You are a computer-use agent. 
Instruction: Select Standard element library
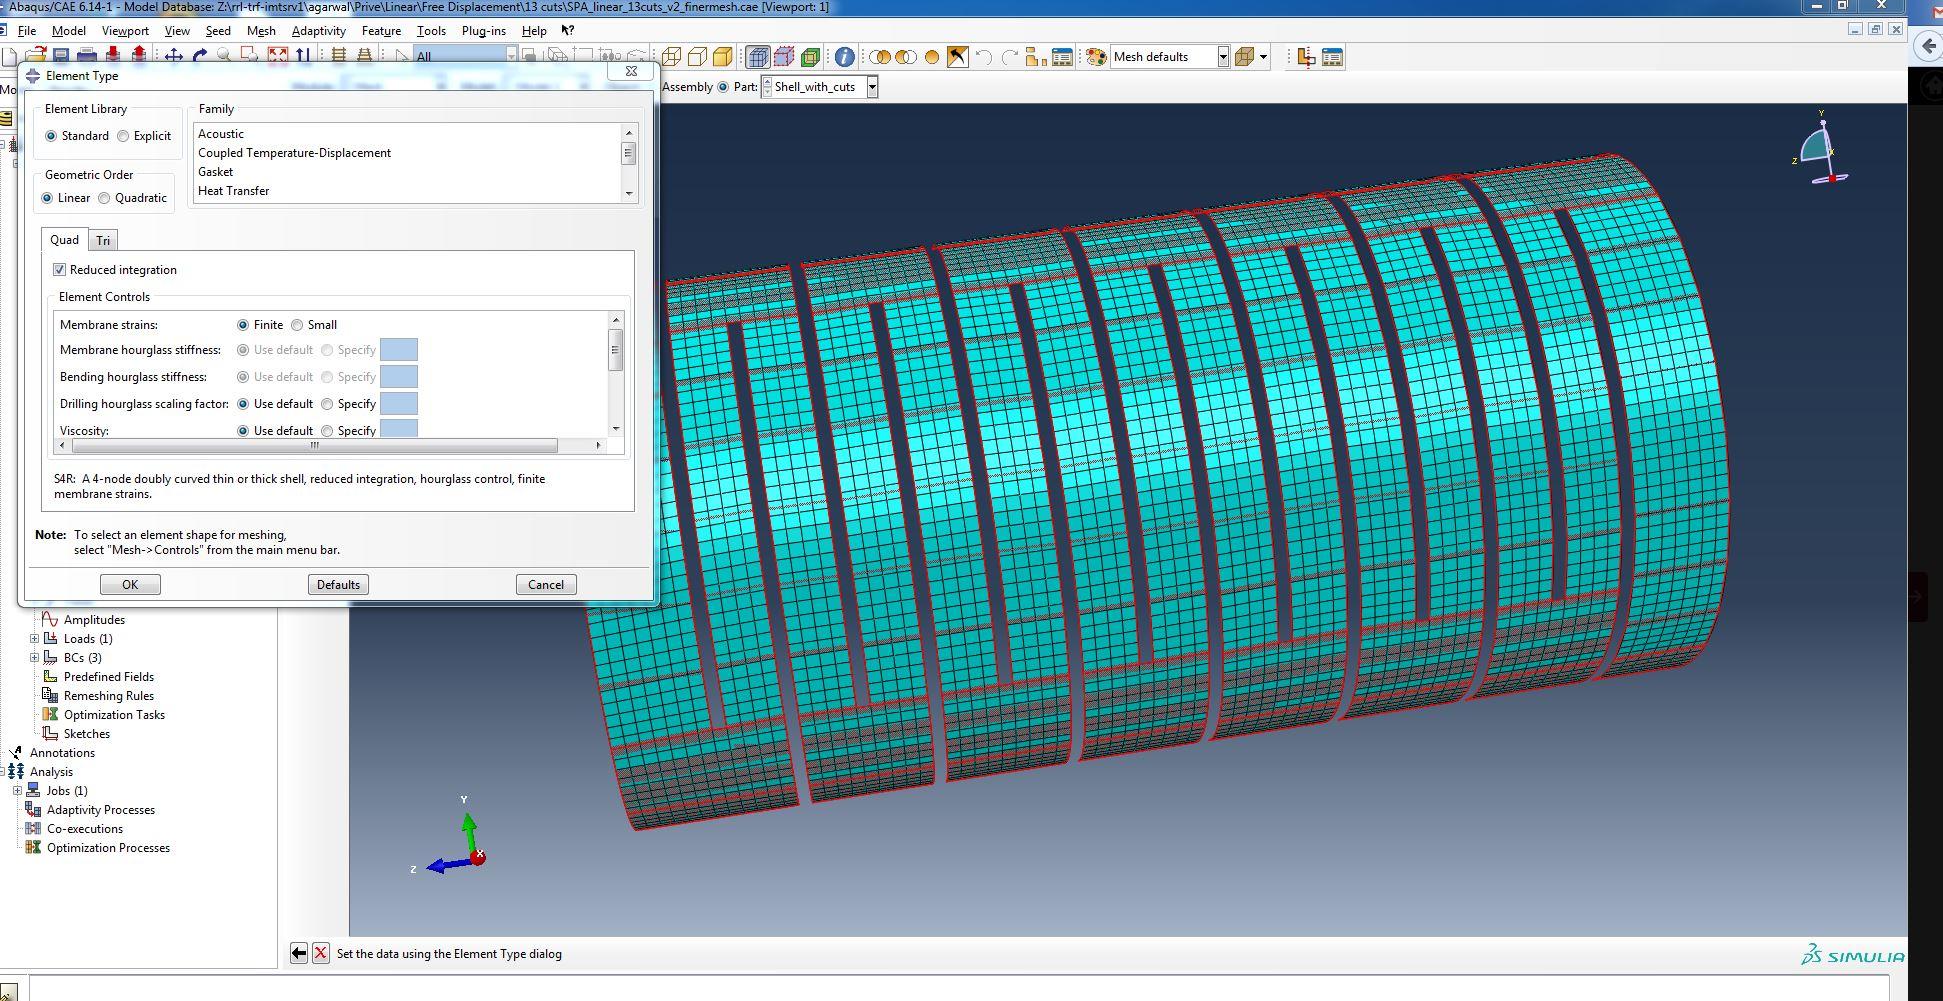coord(51,136)
